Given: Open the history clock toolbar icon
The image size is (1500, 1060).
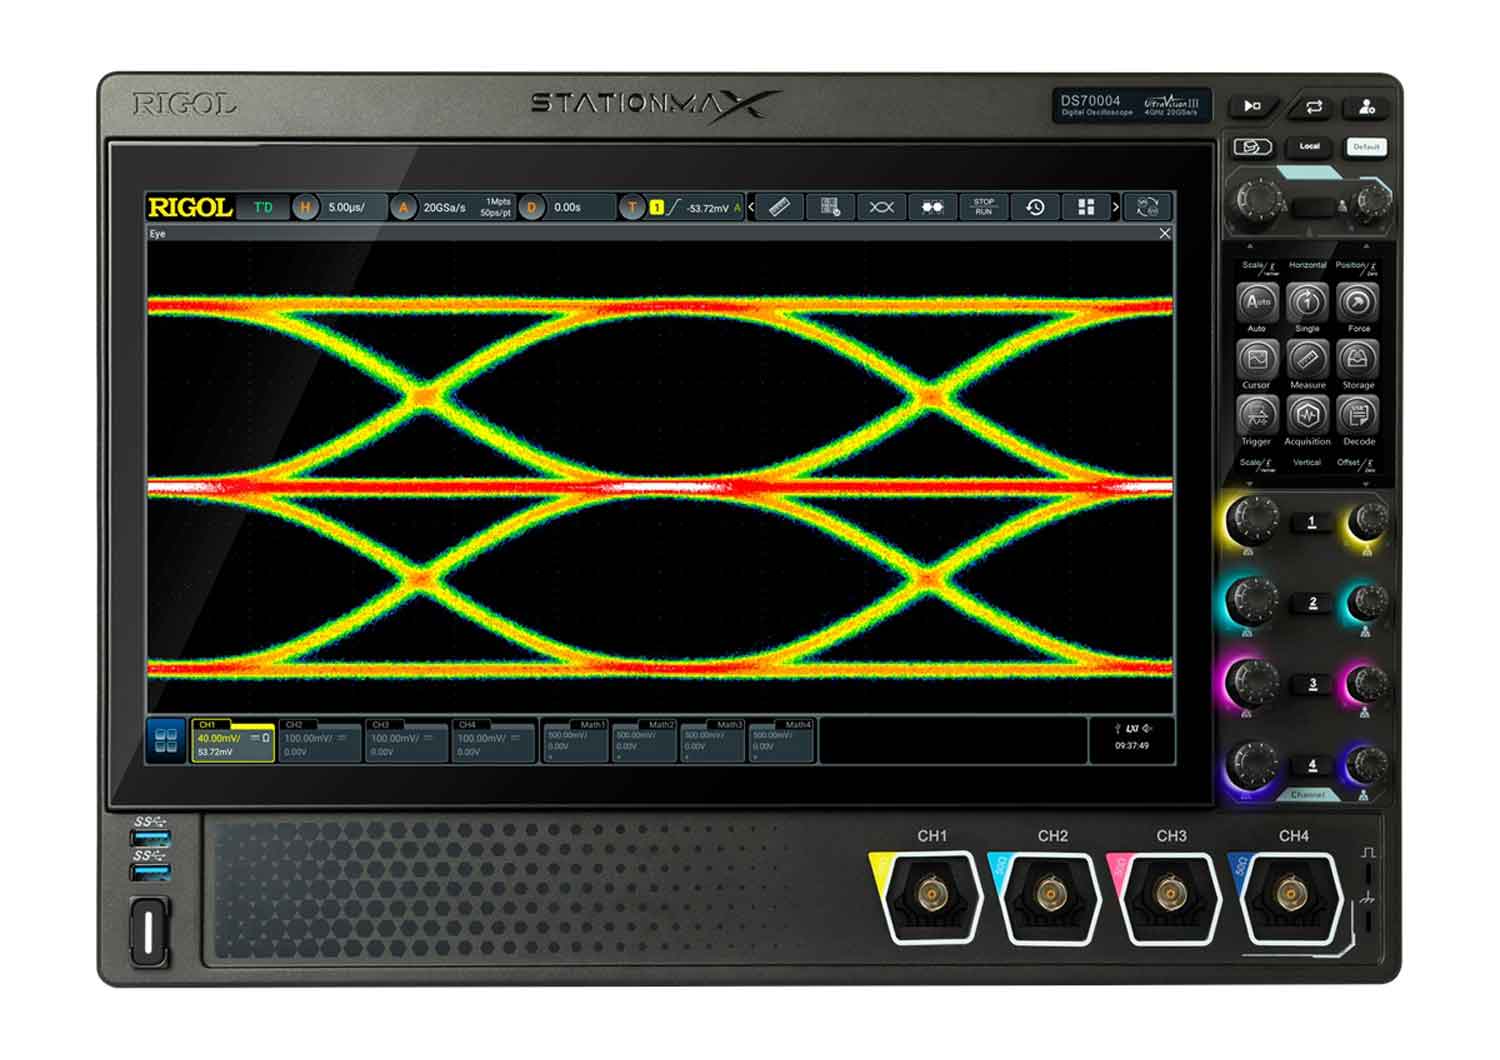Looking at the screenshot, I should [1035, 207].
